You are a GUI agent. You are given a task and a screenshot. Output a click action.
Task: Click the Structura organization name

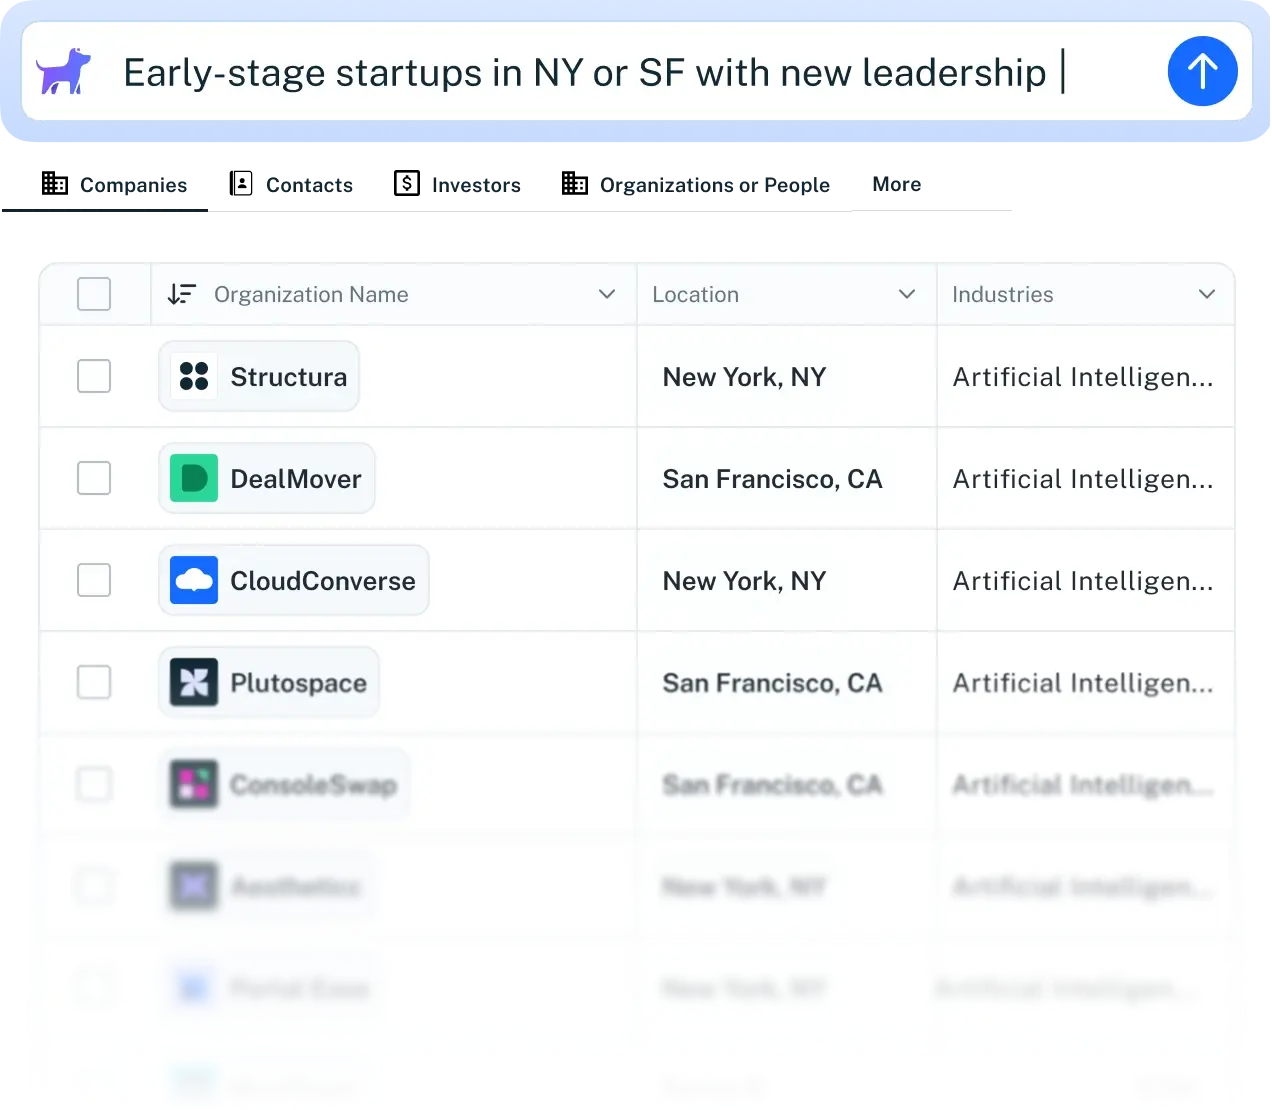tap(288, 376)
